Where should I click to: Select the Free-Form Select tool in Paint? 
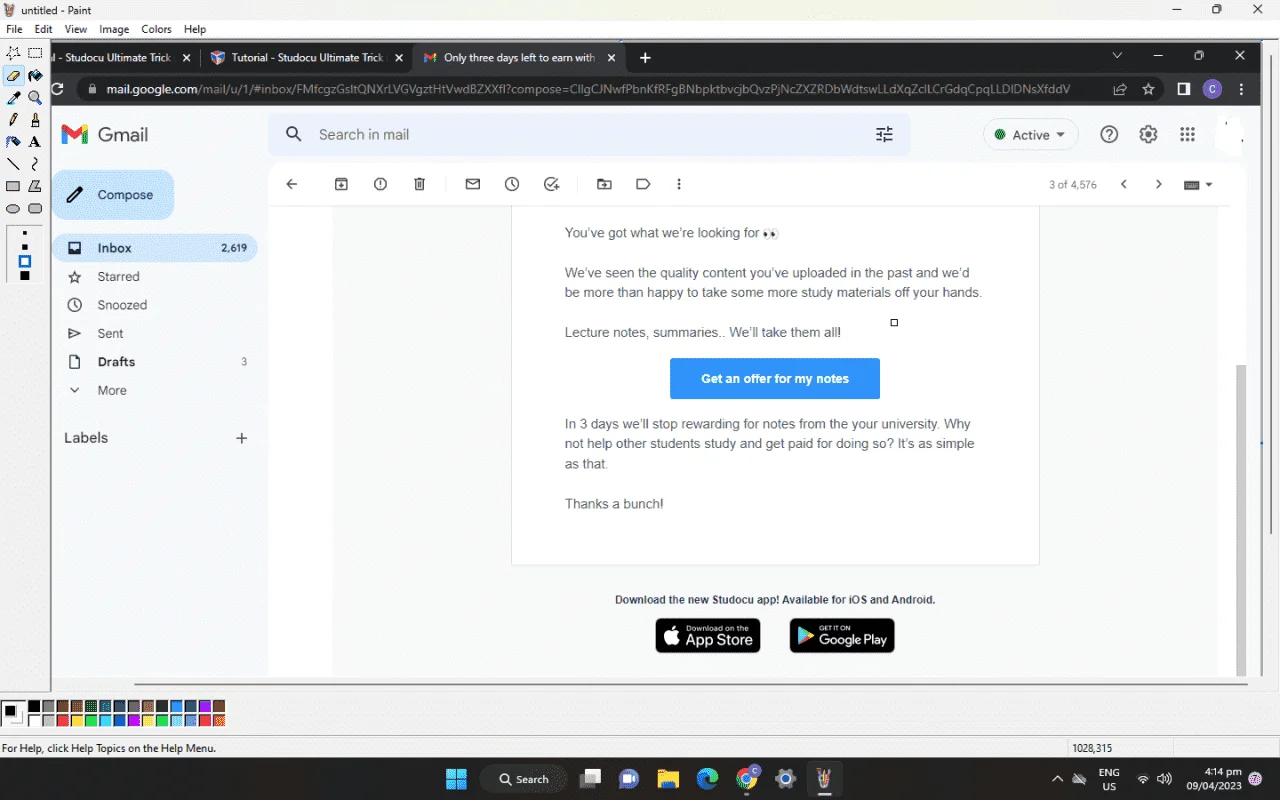13,53
